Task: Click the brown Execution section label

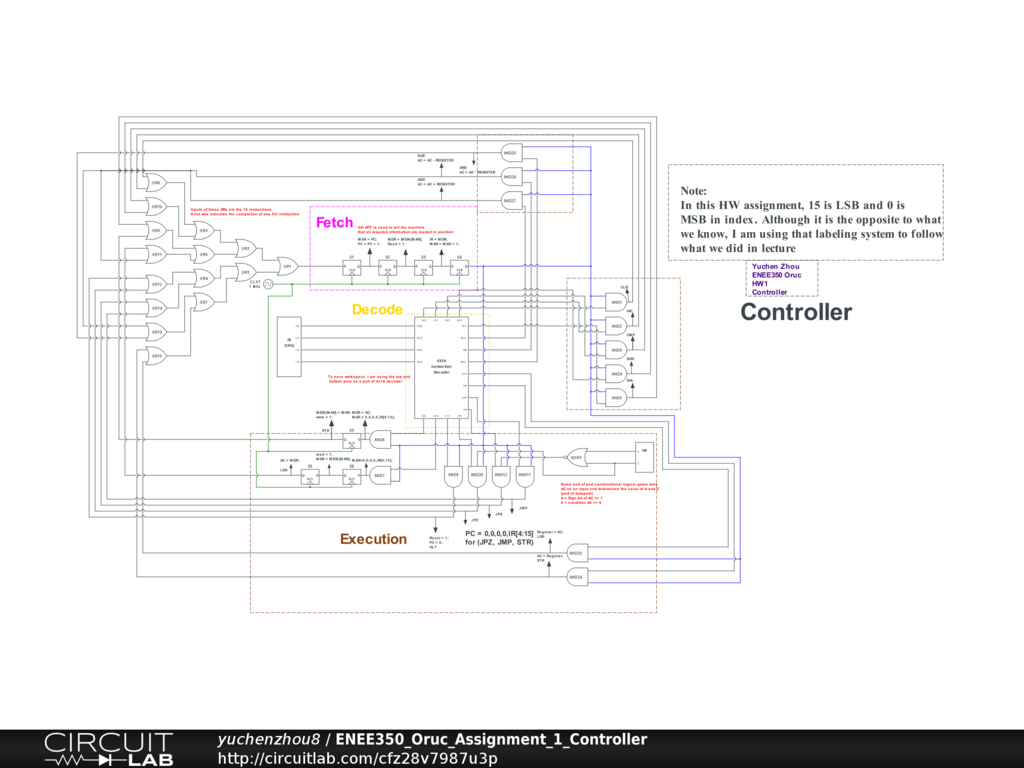Action: (373, 539)
